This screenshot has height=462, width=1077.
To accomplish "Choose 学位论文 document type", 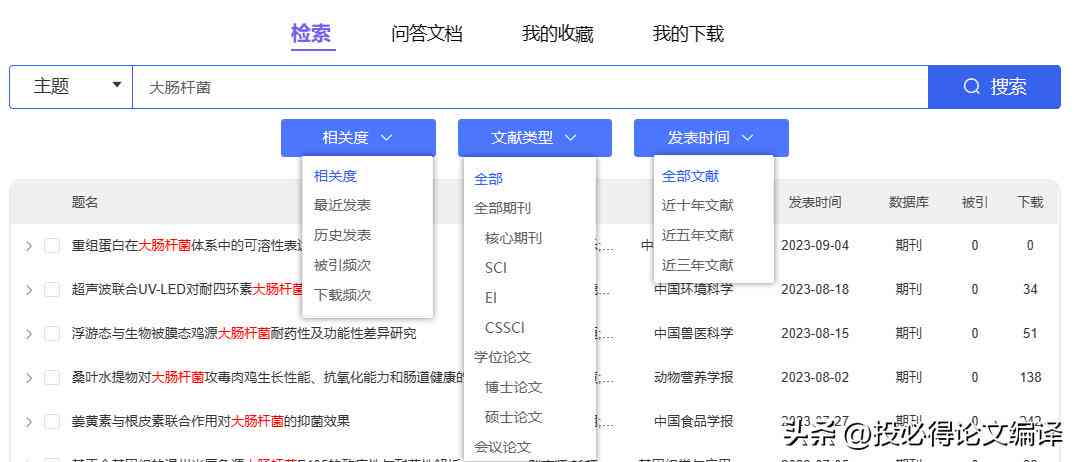I will coord(502,358).
